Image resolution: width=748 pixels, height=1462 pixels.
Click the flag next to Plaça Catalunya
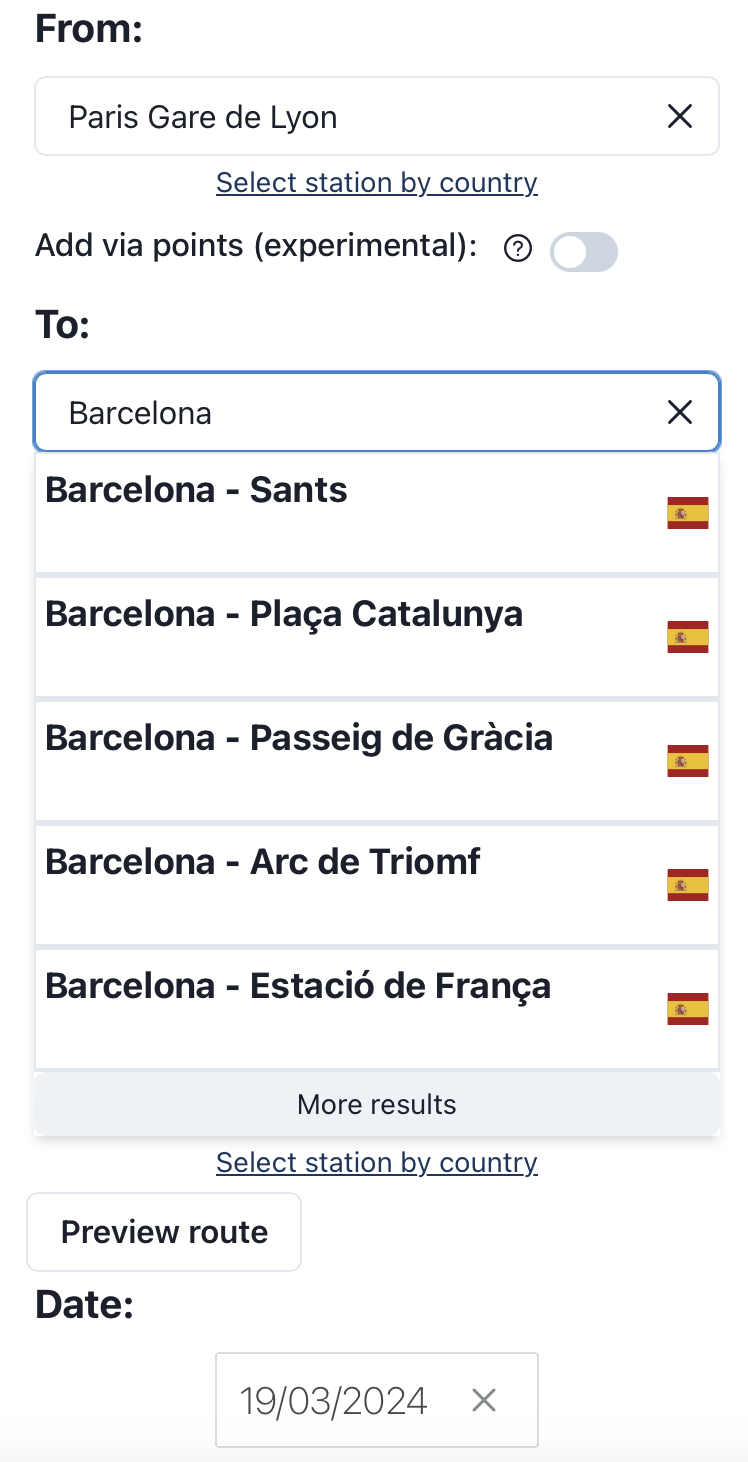[688, 637]
